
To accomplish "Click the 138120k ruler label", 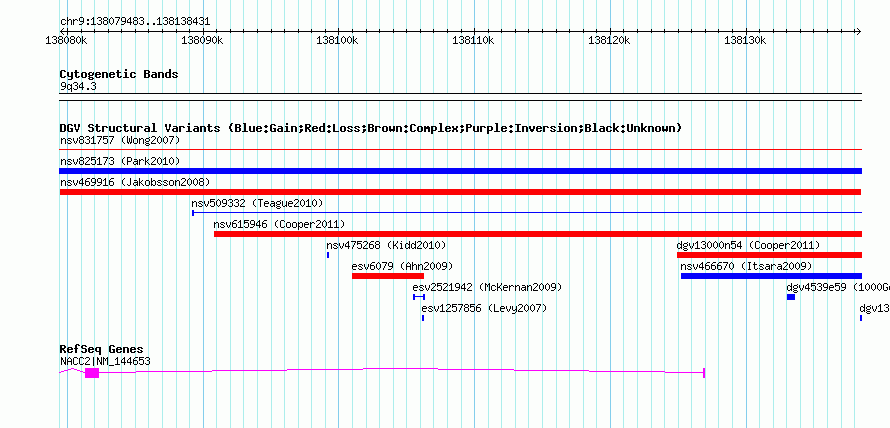I will coord(610,40).
